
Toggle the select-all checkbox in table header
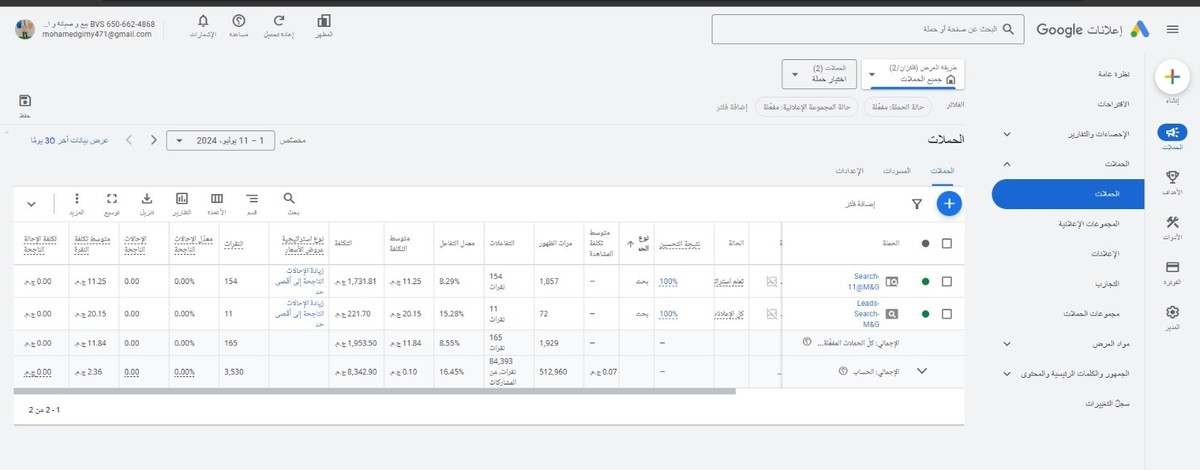pos(946,243)
